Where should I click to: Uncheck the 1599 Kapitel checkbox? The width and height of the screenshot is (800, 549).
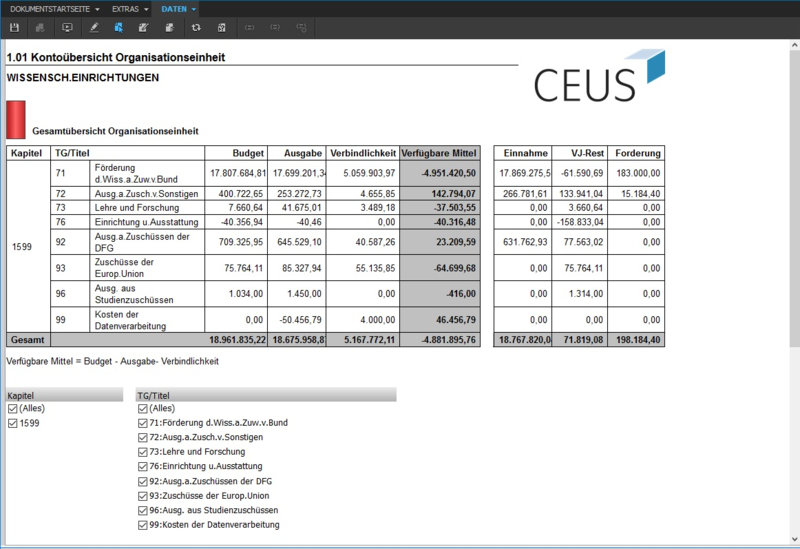coord(12,423)
